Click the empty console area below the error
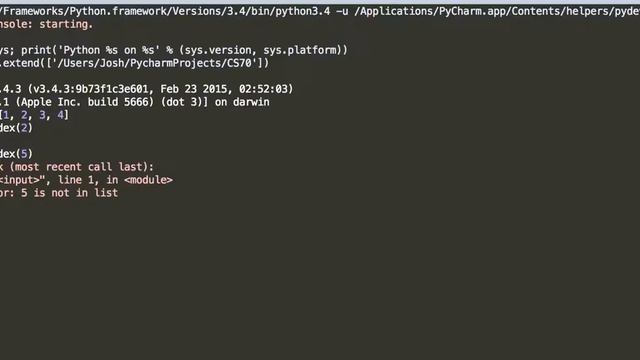640x360 pixels. point(320,278)
